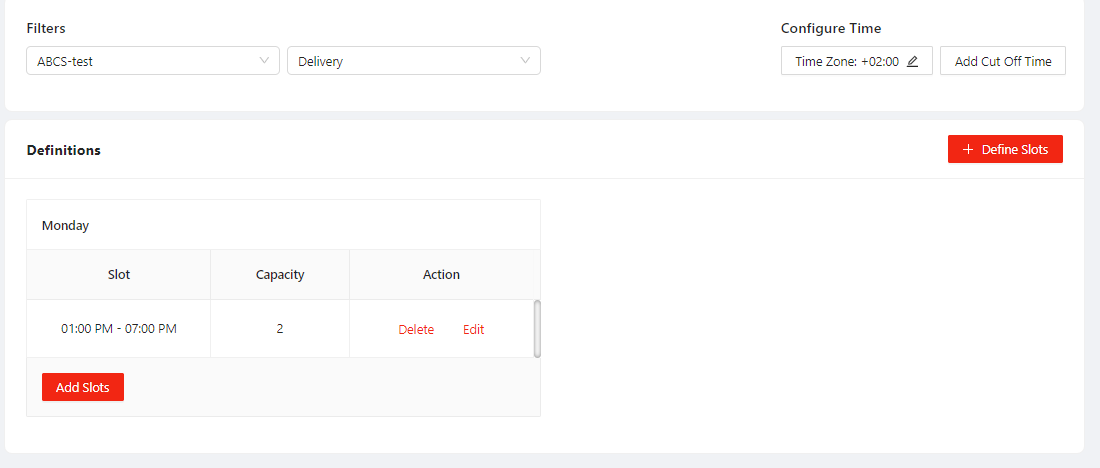The height and width of the screenshot is (468, 1100).
Task: Click the Action column header
Action: [441, 274]
